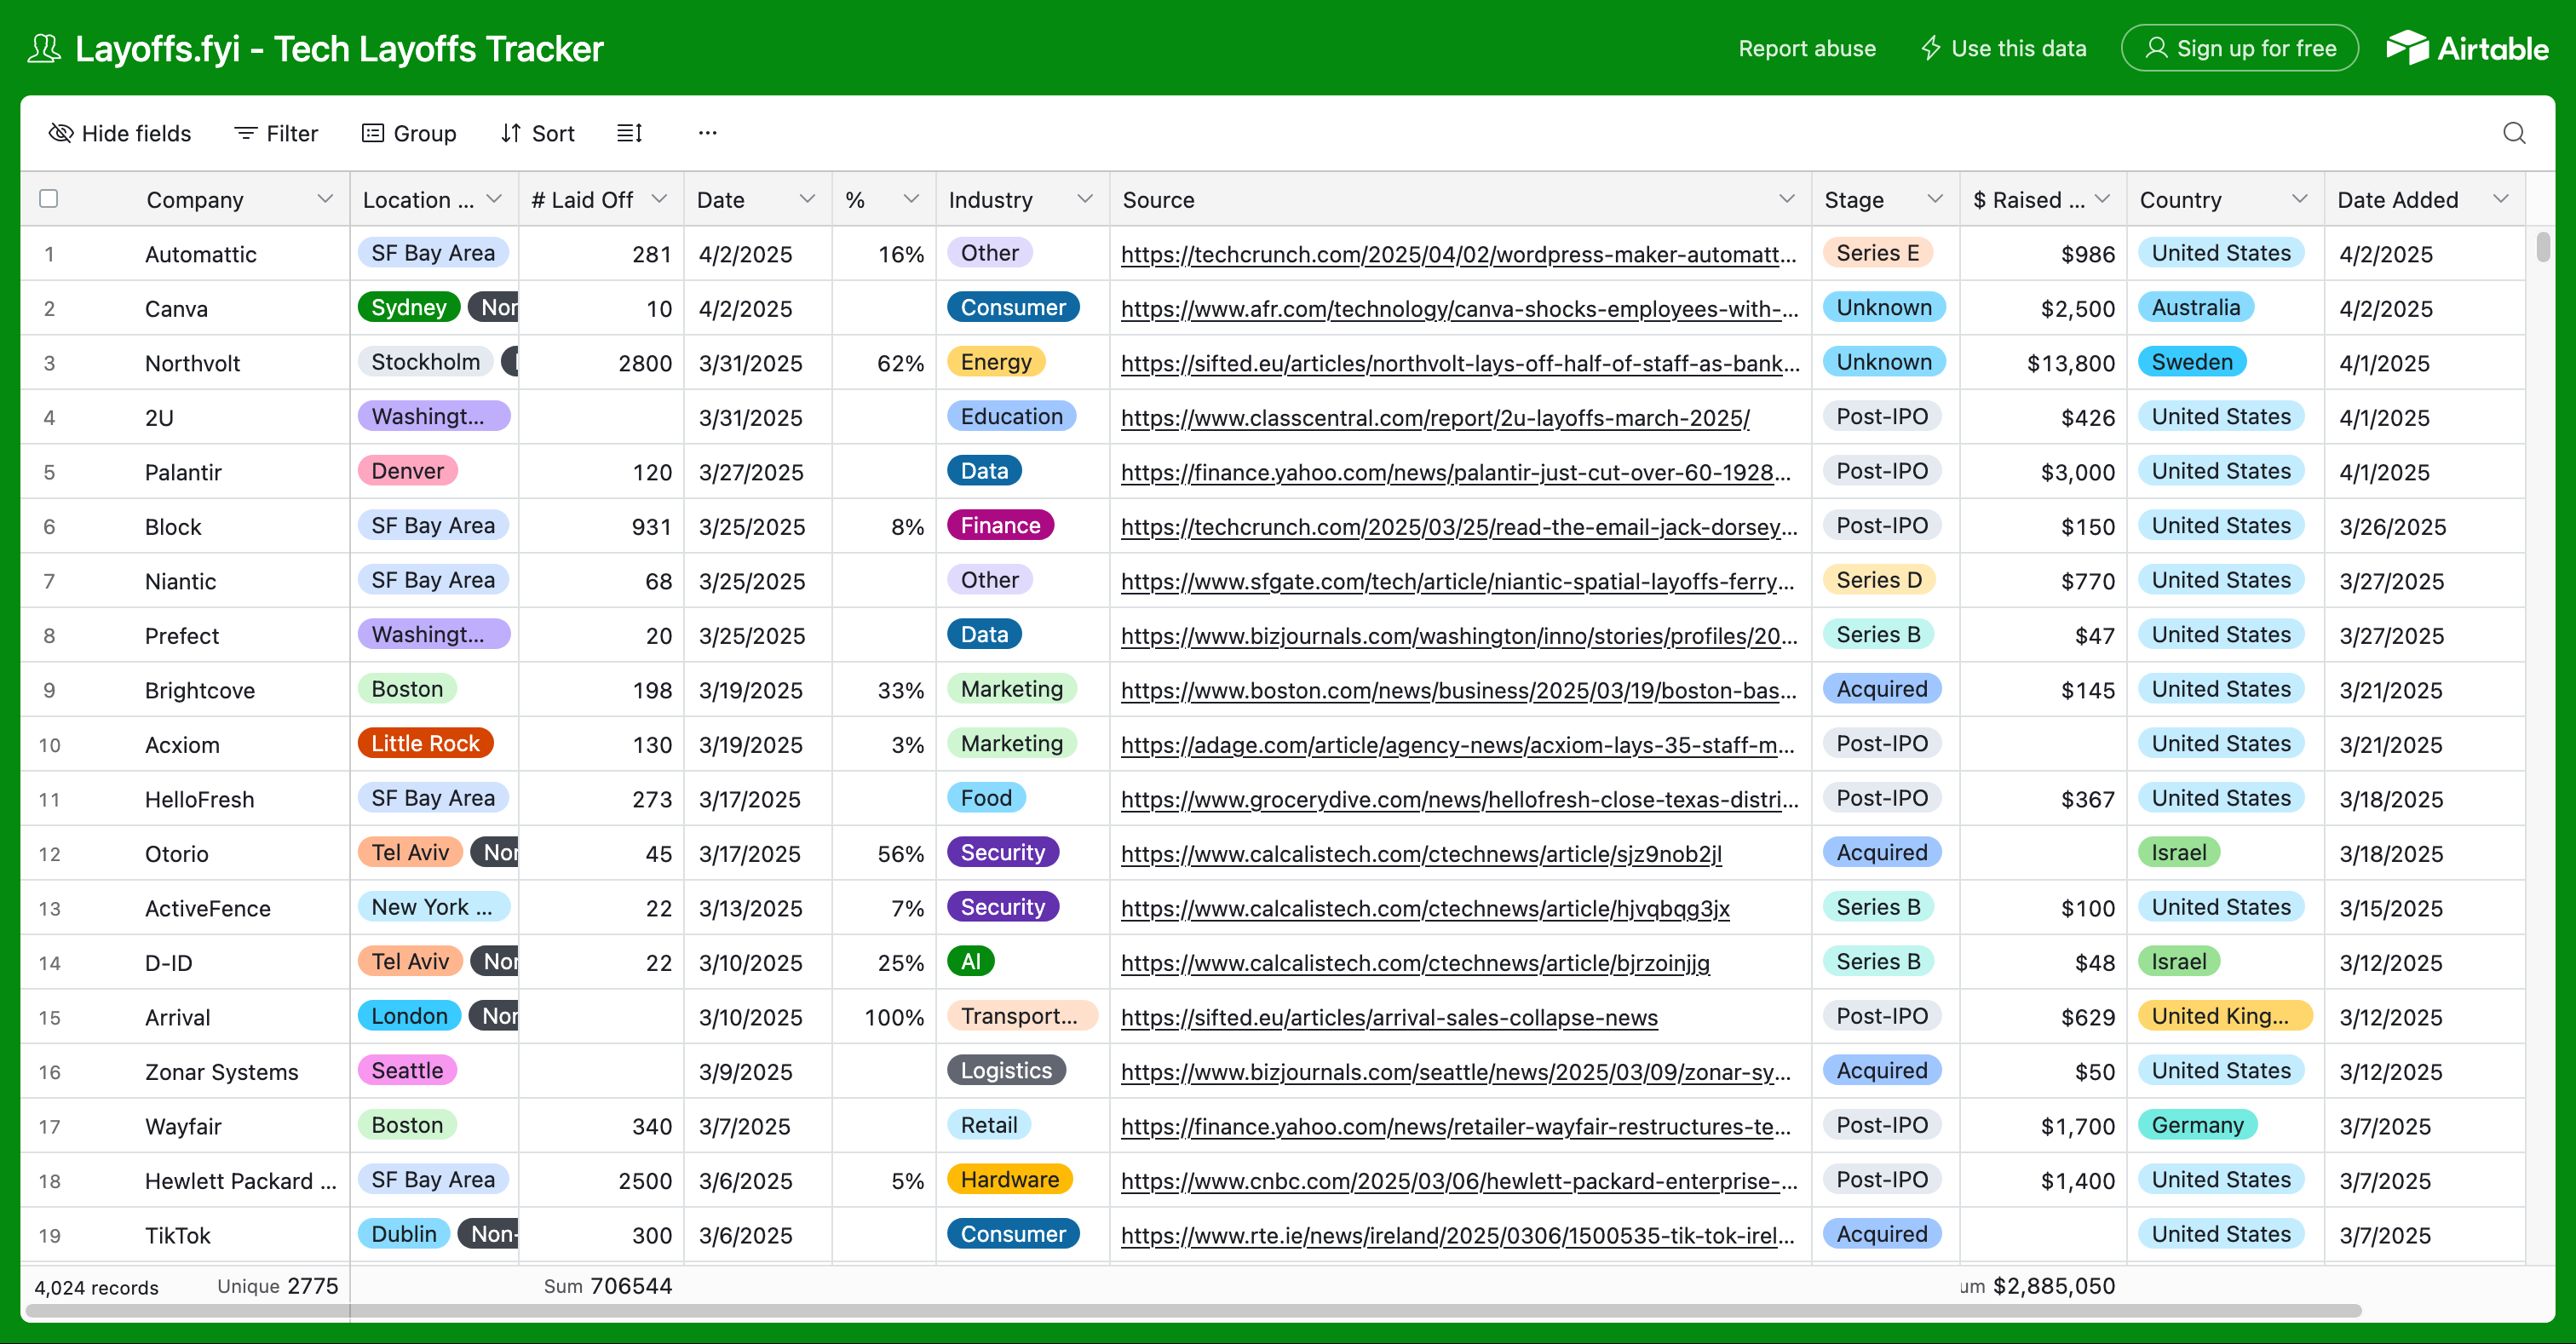Viewport: 2576px width, 1344px height.
Task: Click Report abuse link
Action: click(1806, 48)
